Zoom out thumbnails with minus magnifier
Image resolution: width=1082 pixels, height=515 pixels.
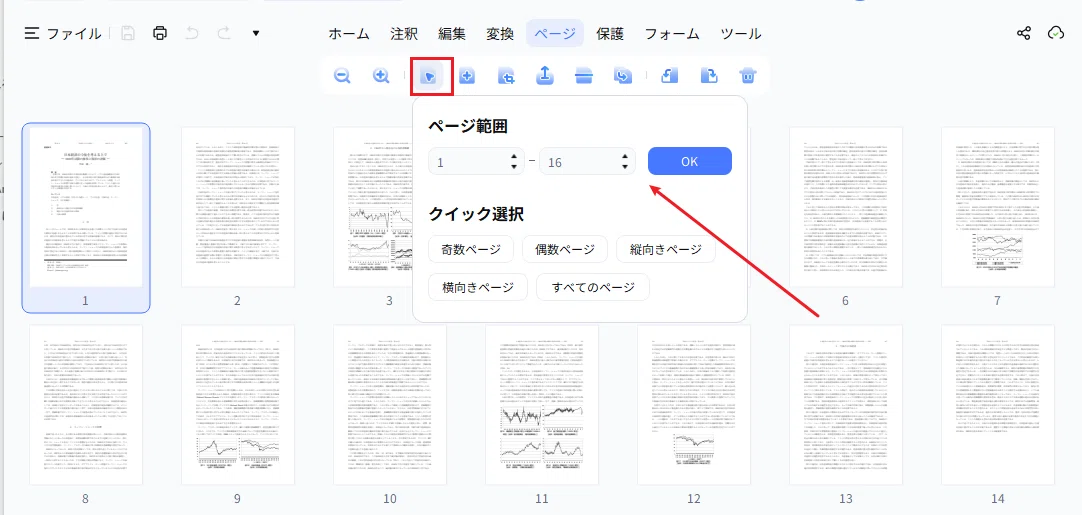pyautogui.click(x=342, y=76)
